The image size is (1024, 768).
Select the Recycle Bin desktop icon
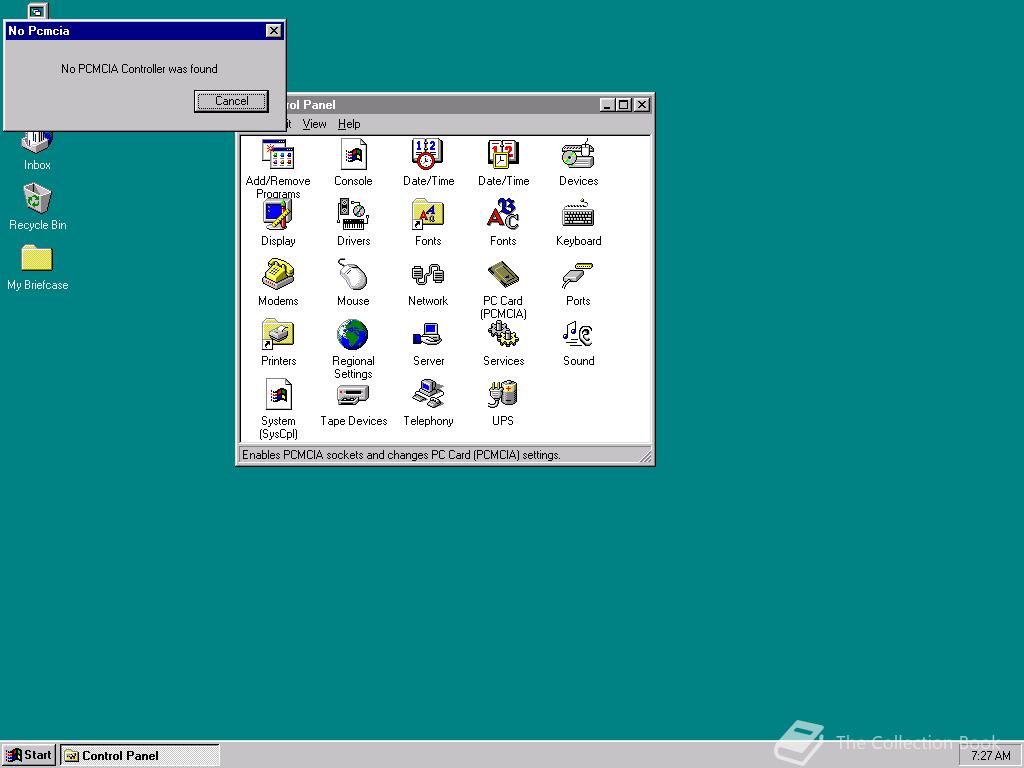click(37, 207)
